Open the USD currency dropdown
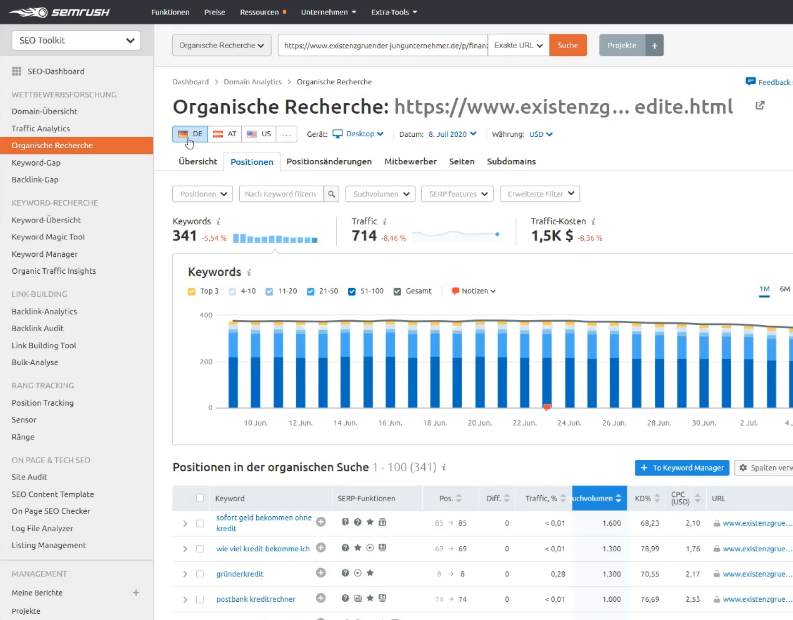Image resolution: width=793 pixels, height=620 pixels. click(x=541, y=135)
